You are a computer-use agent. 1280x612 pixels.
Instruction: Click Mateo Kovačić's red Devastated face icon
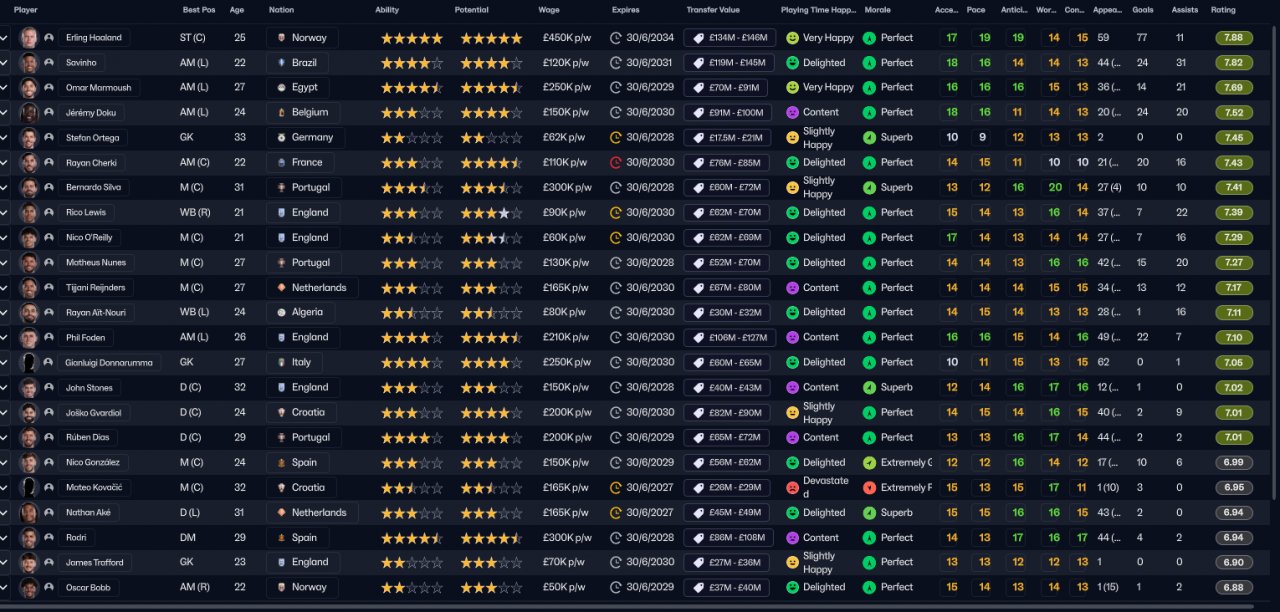point(792,488)
